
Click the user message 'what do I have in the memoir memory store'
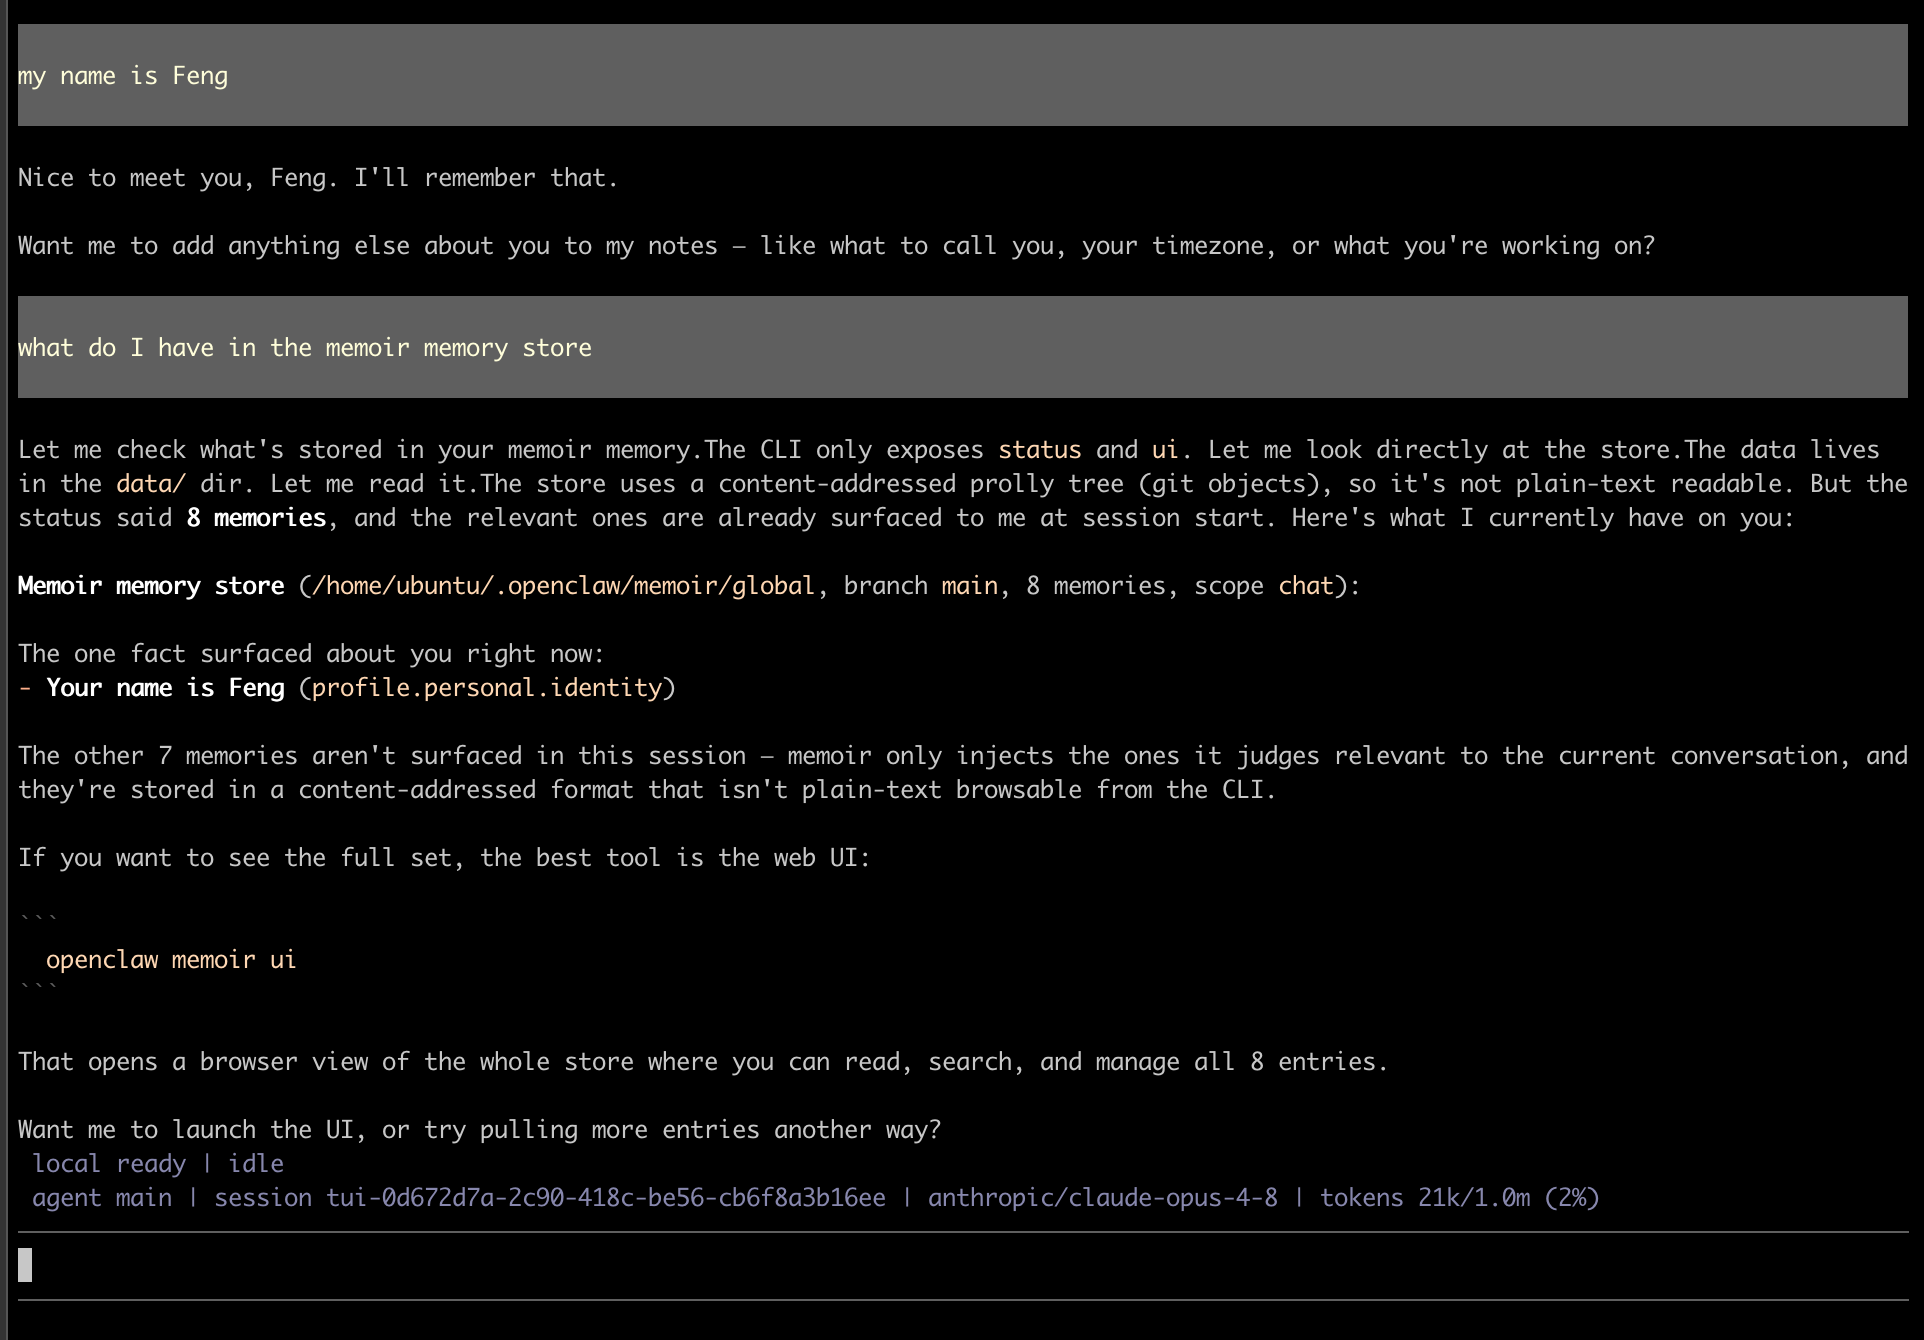(962, 347)
